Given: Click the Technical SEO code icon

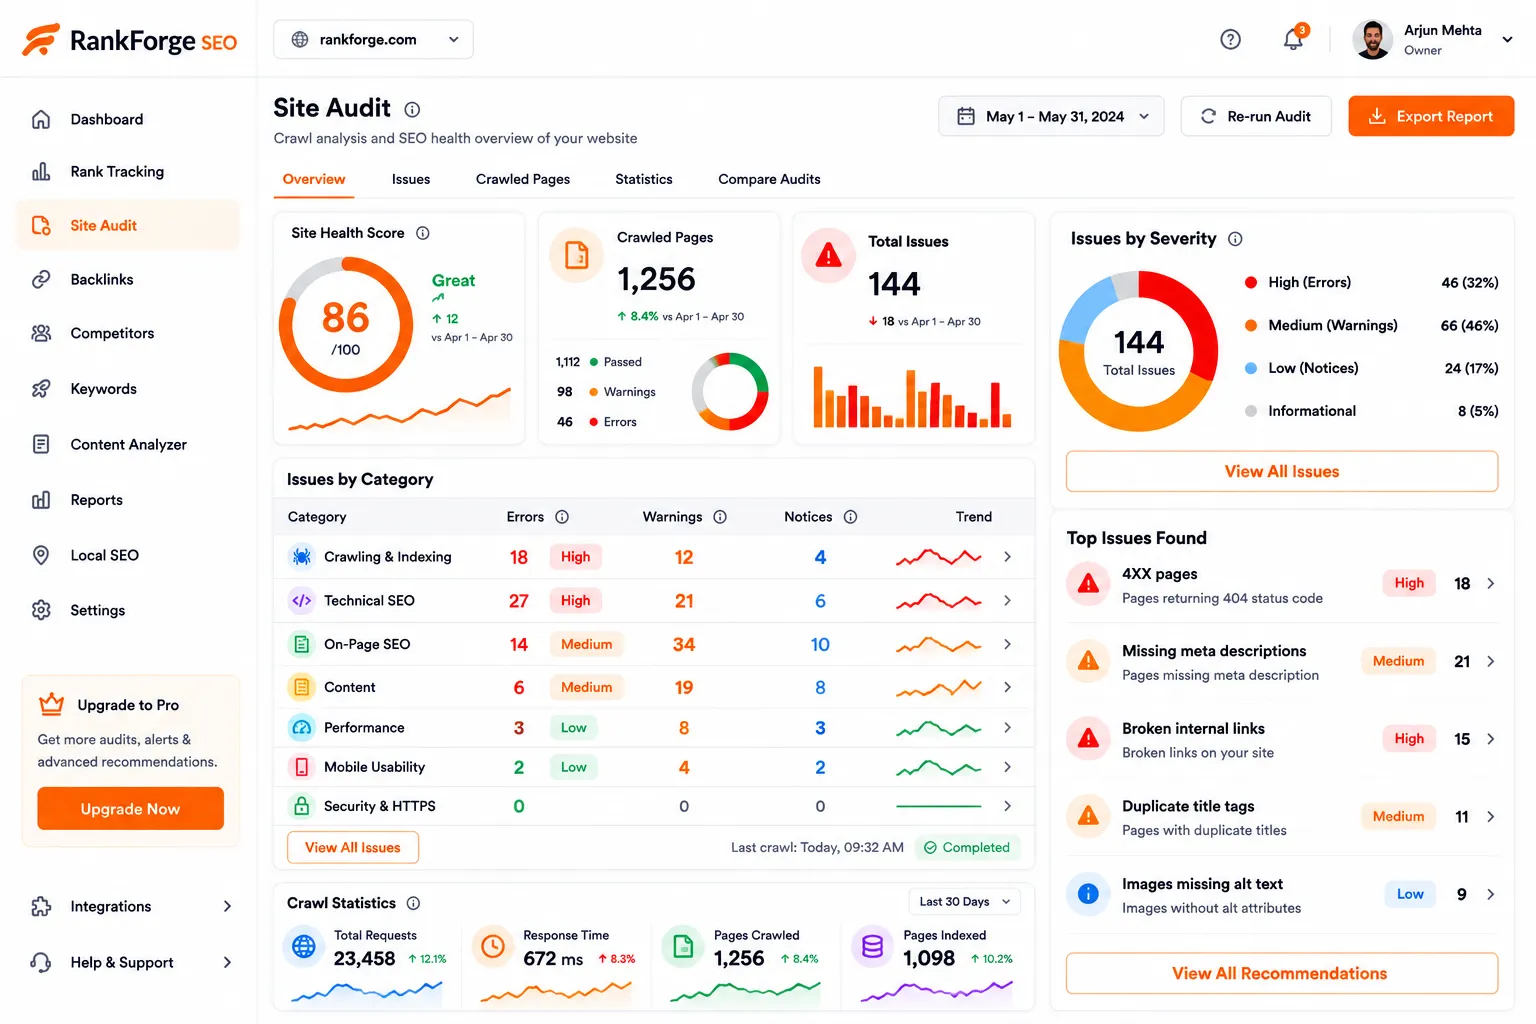Looking at the screenshot, I should click(301, 601).
